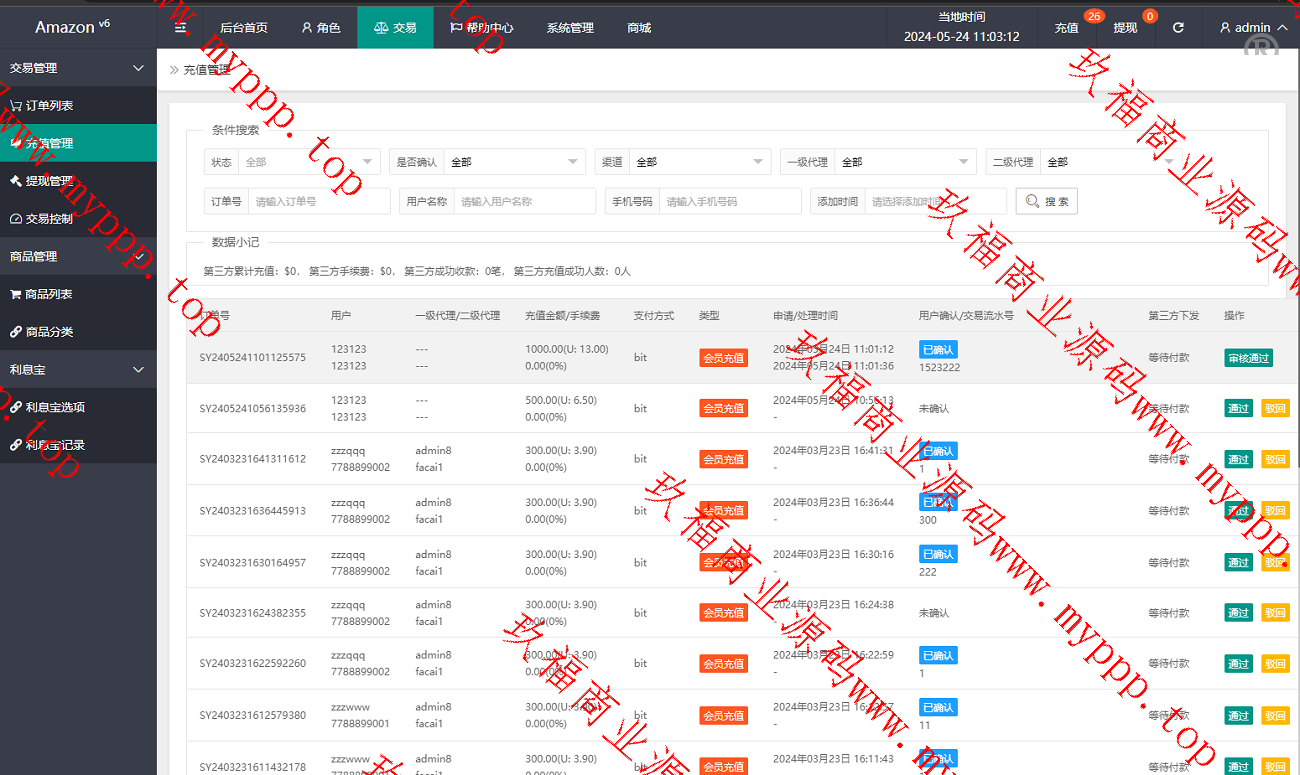Open 利息宝选项 in the sidebar
Image resolution: width=1300 pixels, height=775 pixels.
click(55, 407)
